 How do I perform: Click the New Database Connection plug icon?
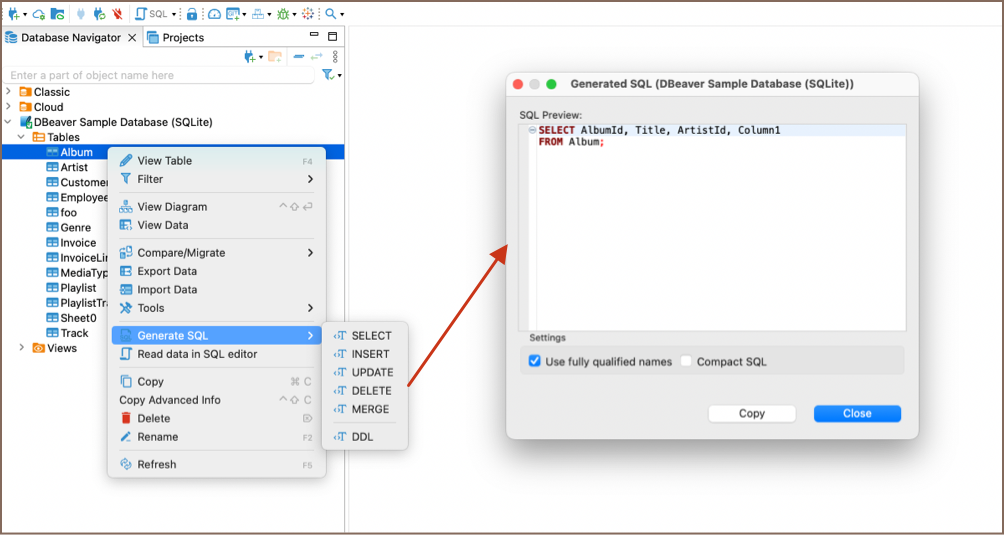point(14,14)
